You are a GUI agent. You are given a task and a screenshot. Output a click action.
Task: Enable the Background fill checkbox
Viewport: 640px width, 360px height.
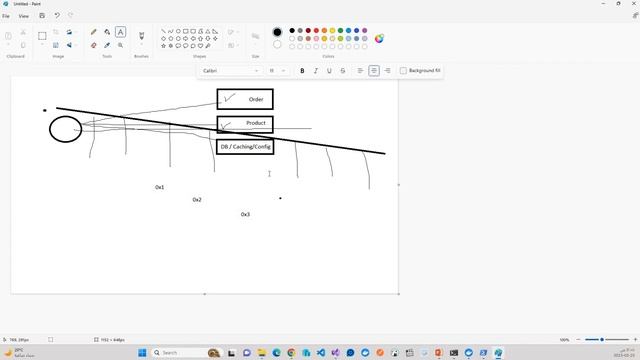click(403, 71)
